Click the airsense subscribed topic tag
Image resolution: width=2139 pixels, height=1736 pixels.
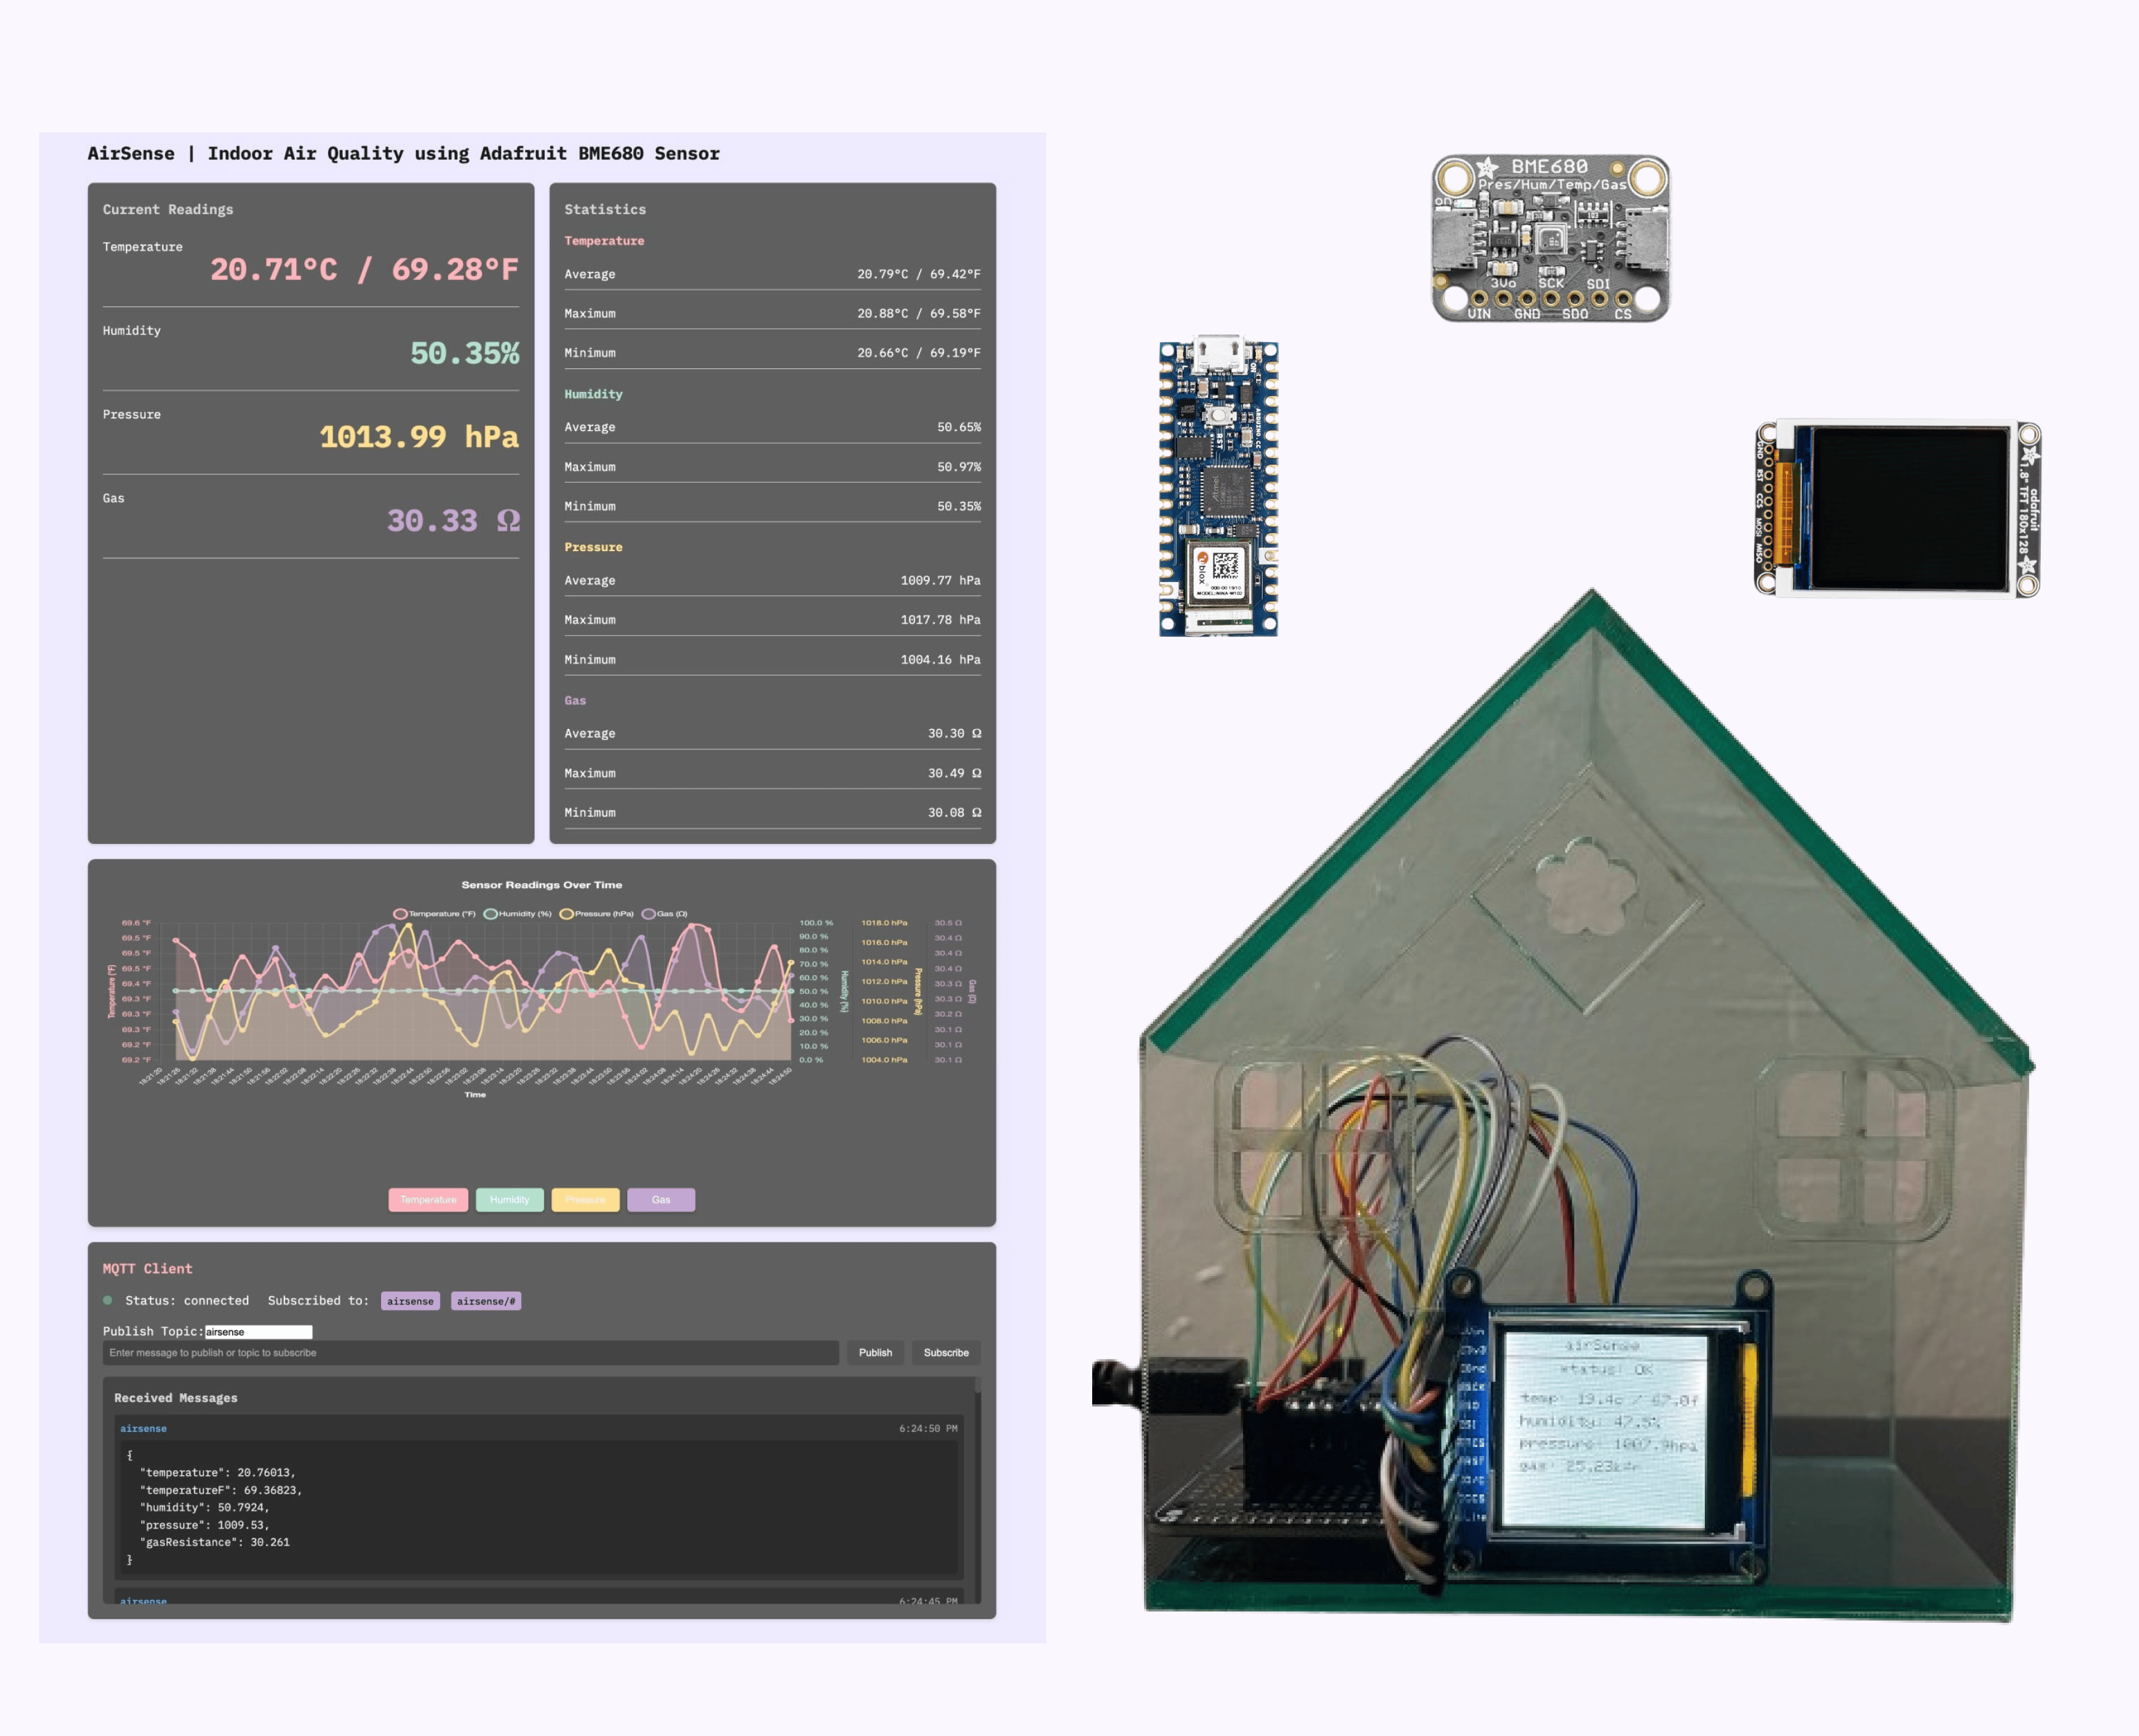(410, 1301)
